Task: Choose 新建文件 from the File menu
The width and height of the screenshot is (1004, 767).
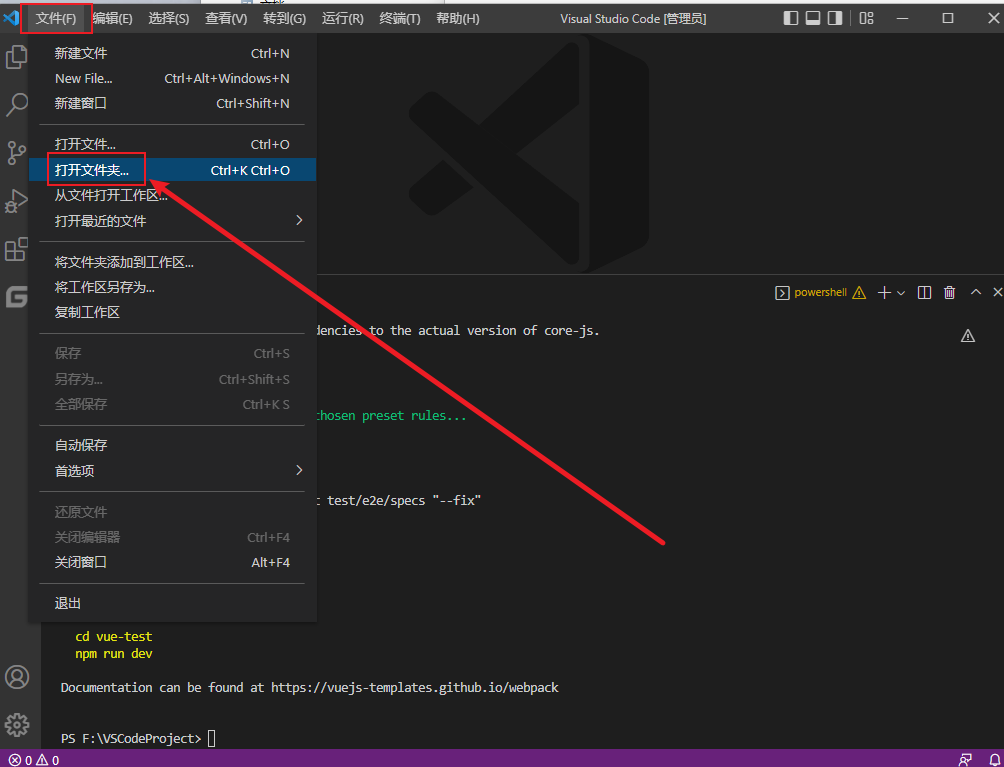Action: 172,53
